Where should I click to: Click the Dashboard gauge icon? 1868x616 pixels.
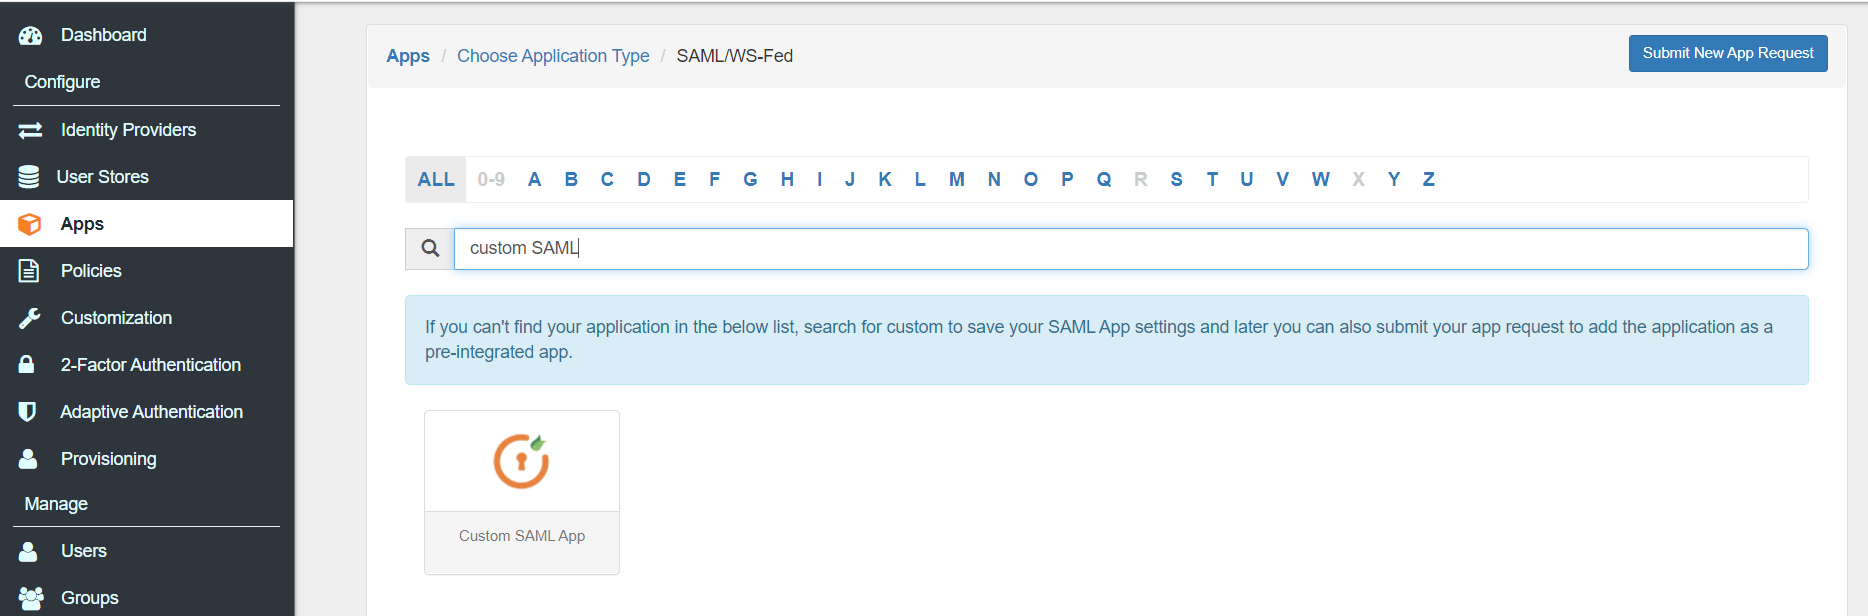(x=30, y=36)
